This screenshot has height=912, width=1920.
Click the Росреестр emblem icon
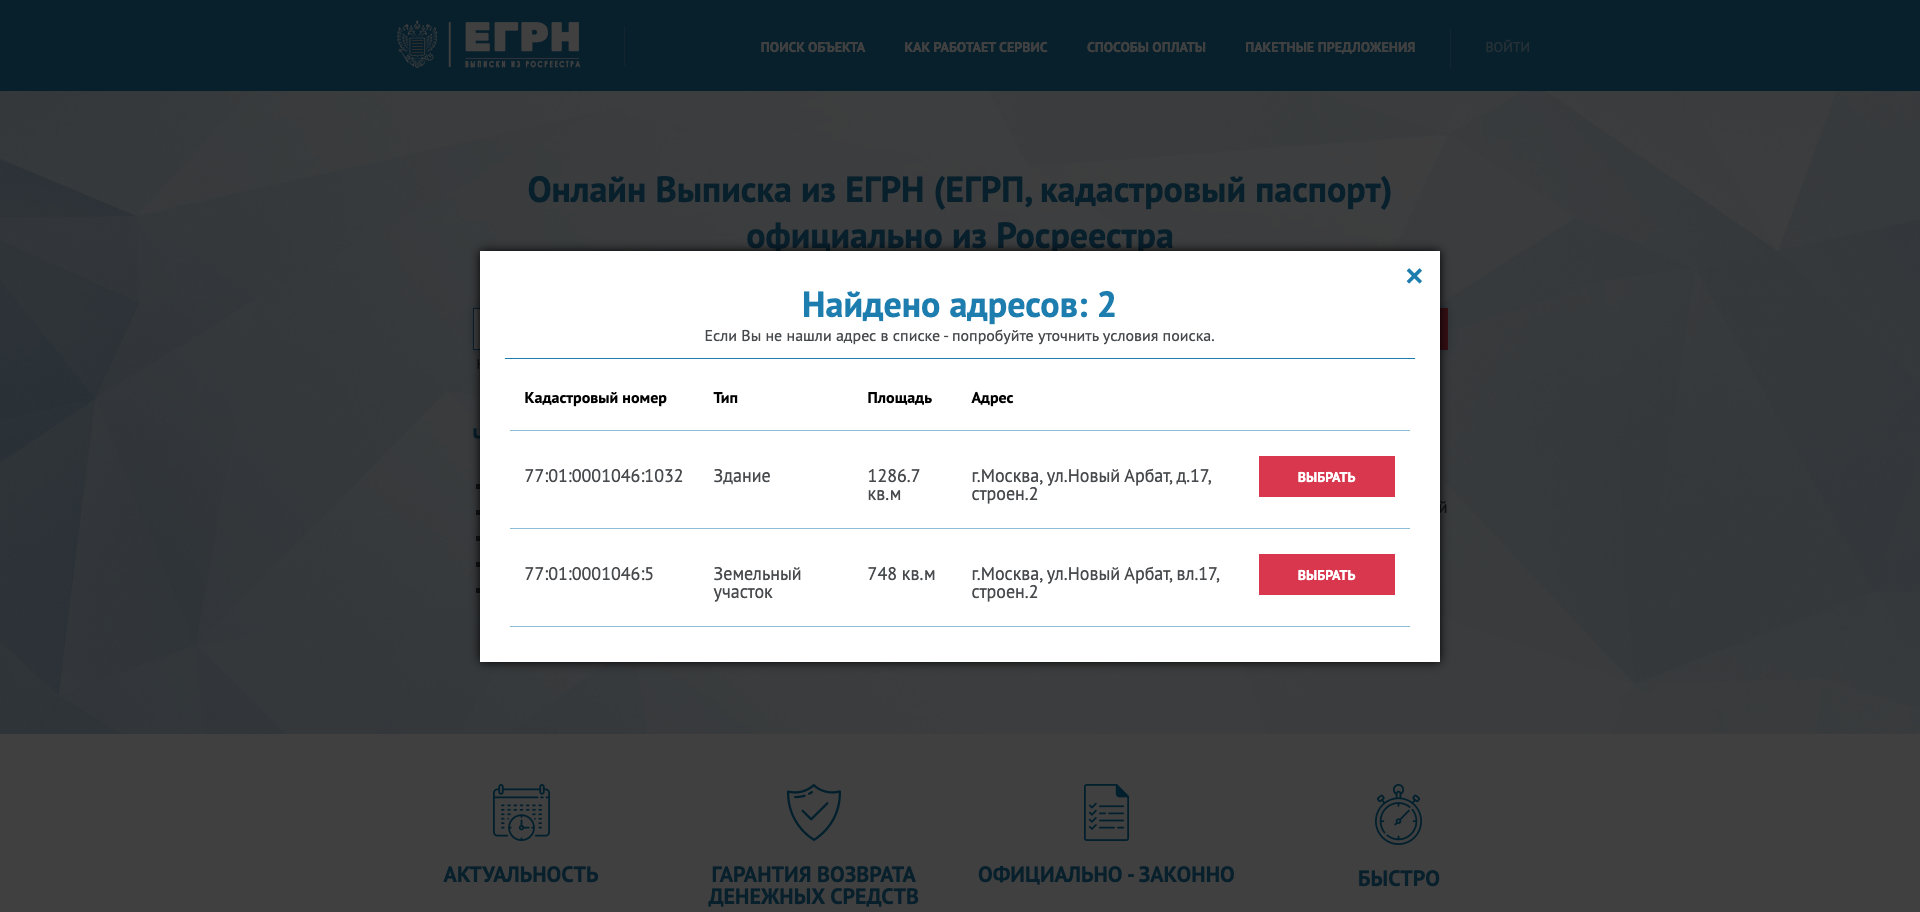(417, 45)
